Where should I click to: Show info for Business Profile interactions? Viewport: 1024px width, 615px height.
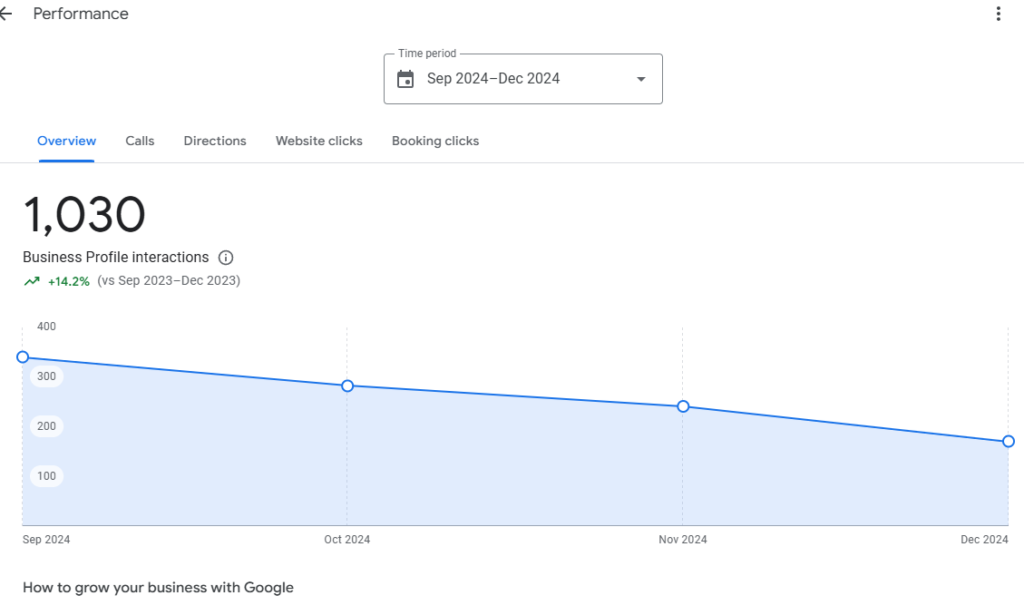pos(226,257)
